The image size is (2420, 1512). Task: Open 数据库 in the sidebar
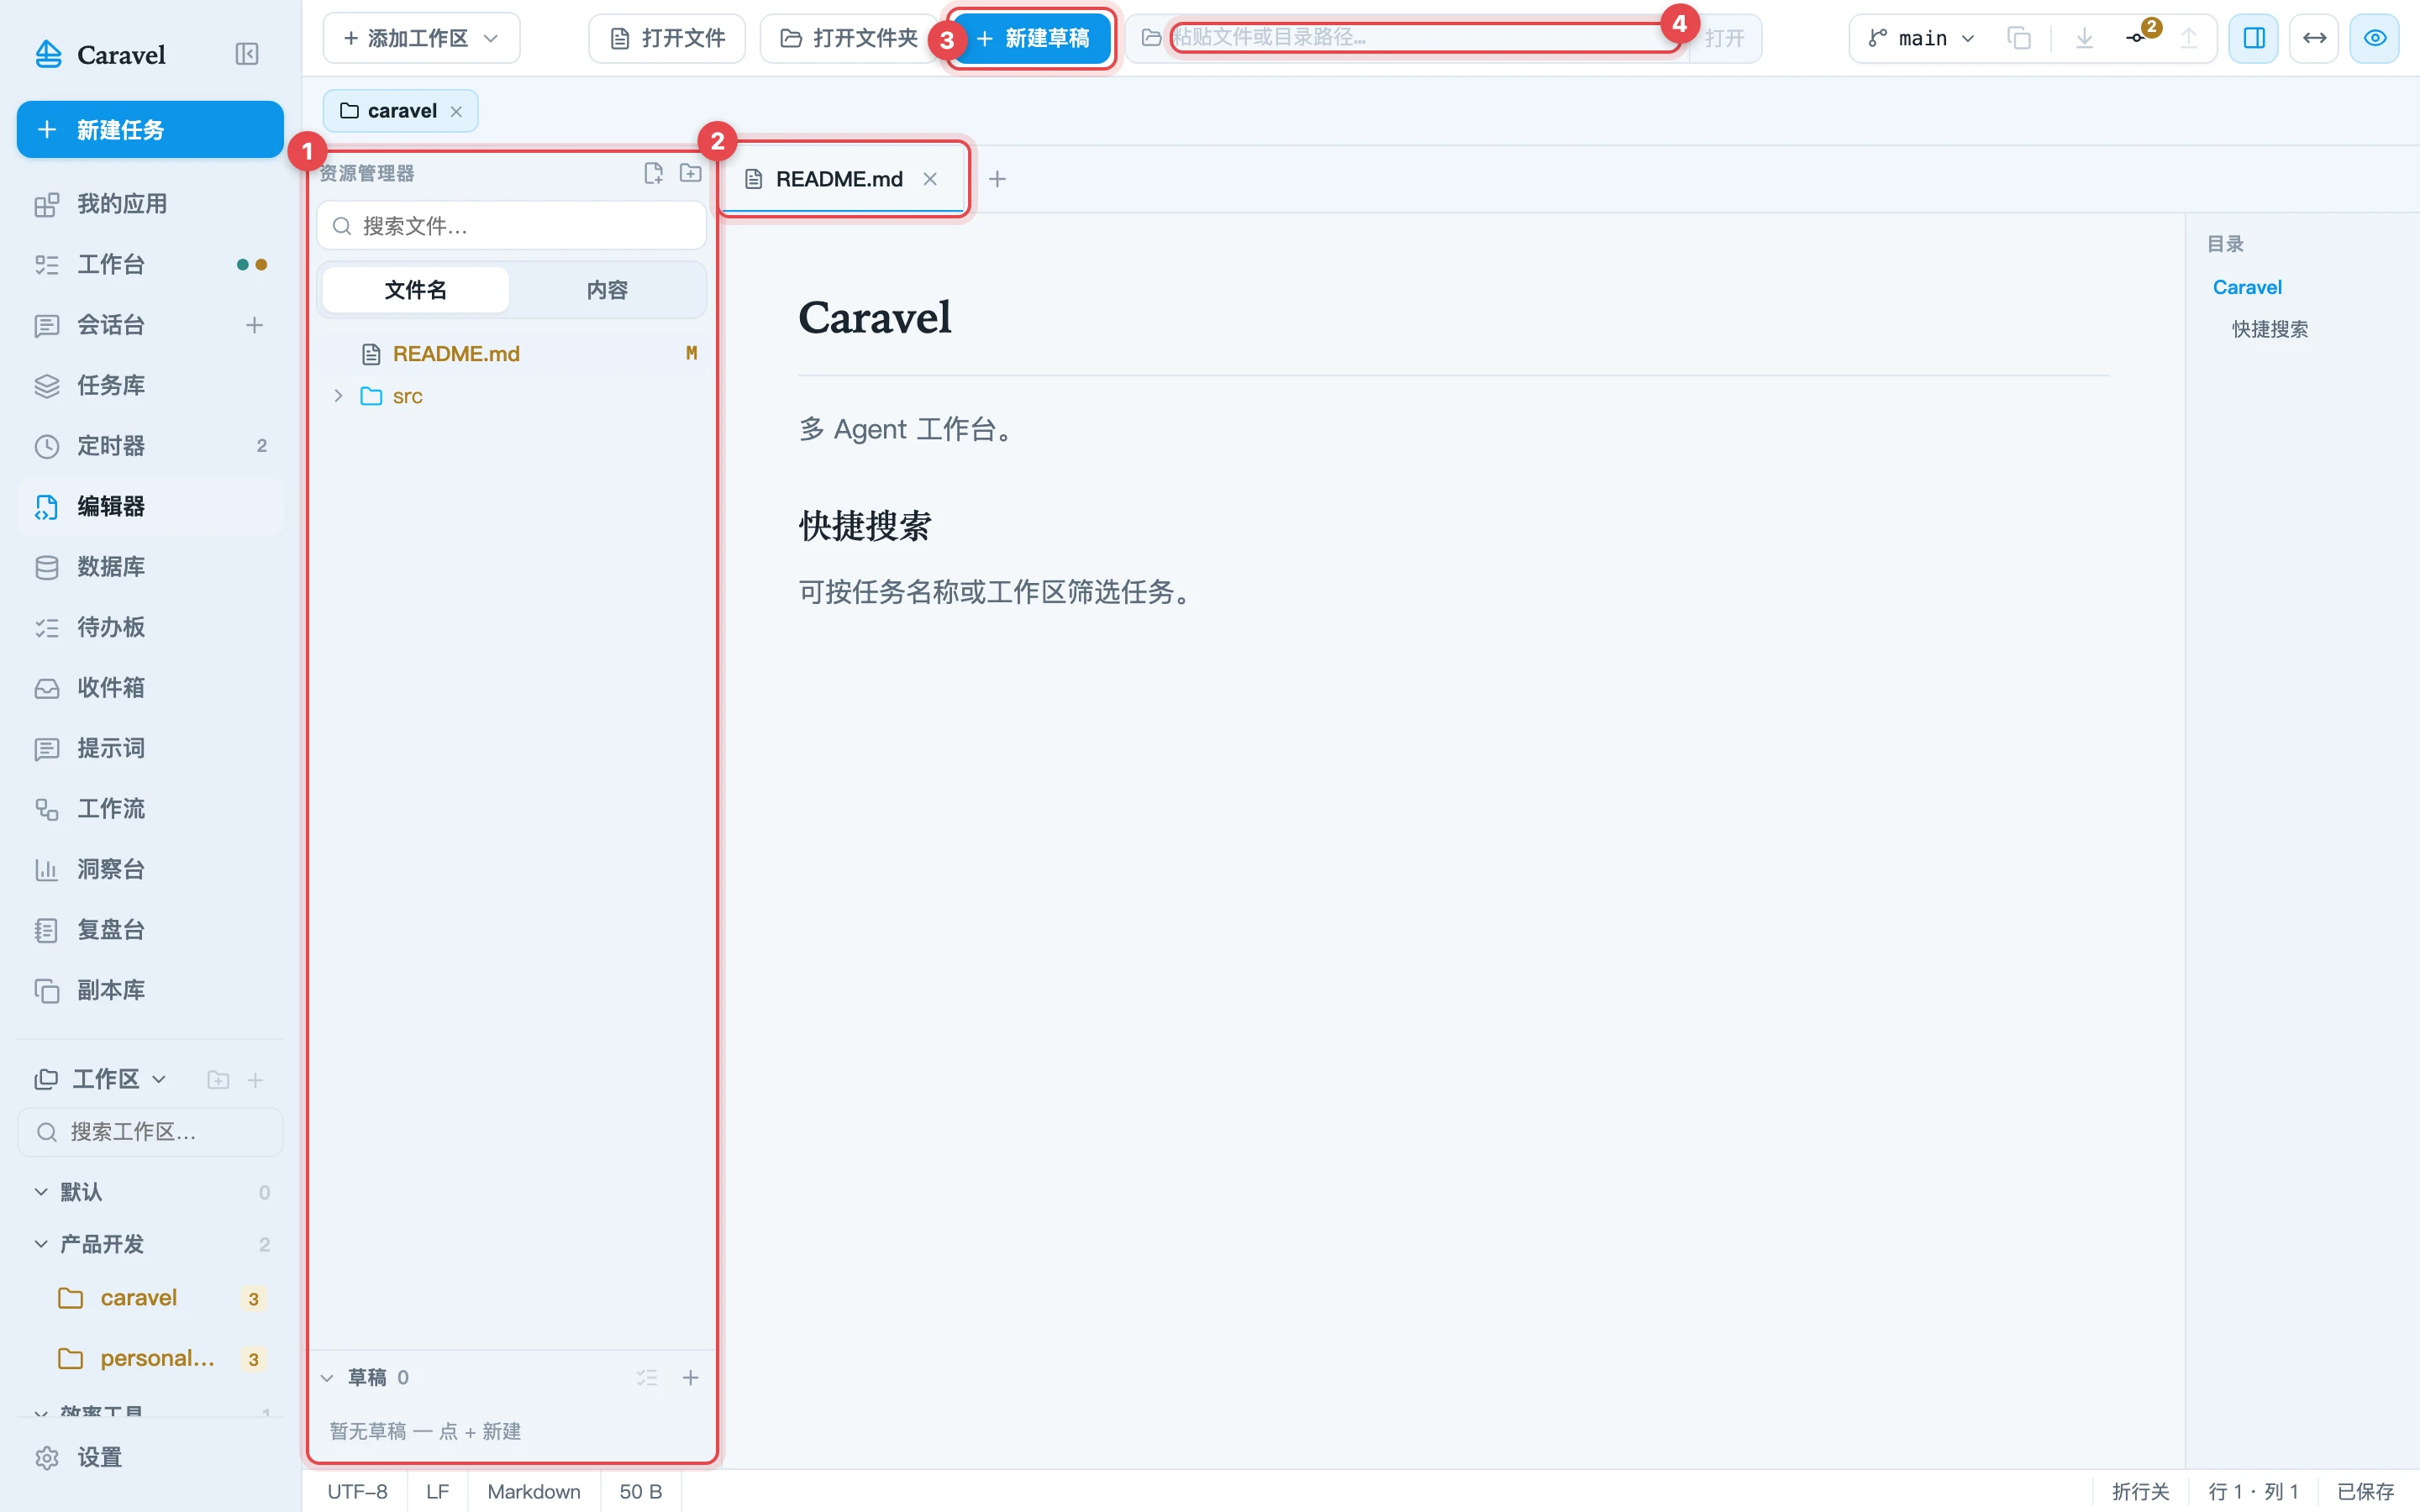[150, 567]
